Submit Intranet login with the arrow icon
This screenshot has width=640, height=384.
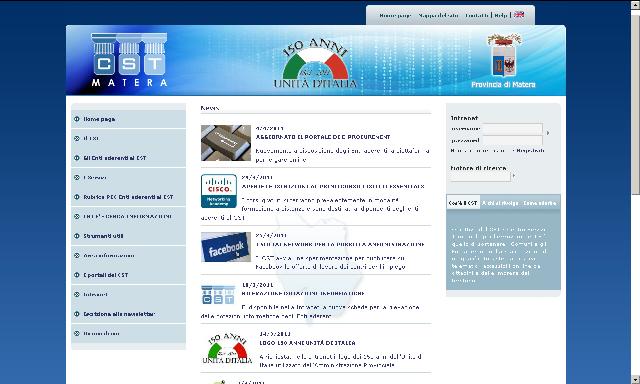click(548, 133)
